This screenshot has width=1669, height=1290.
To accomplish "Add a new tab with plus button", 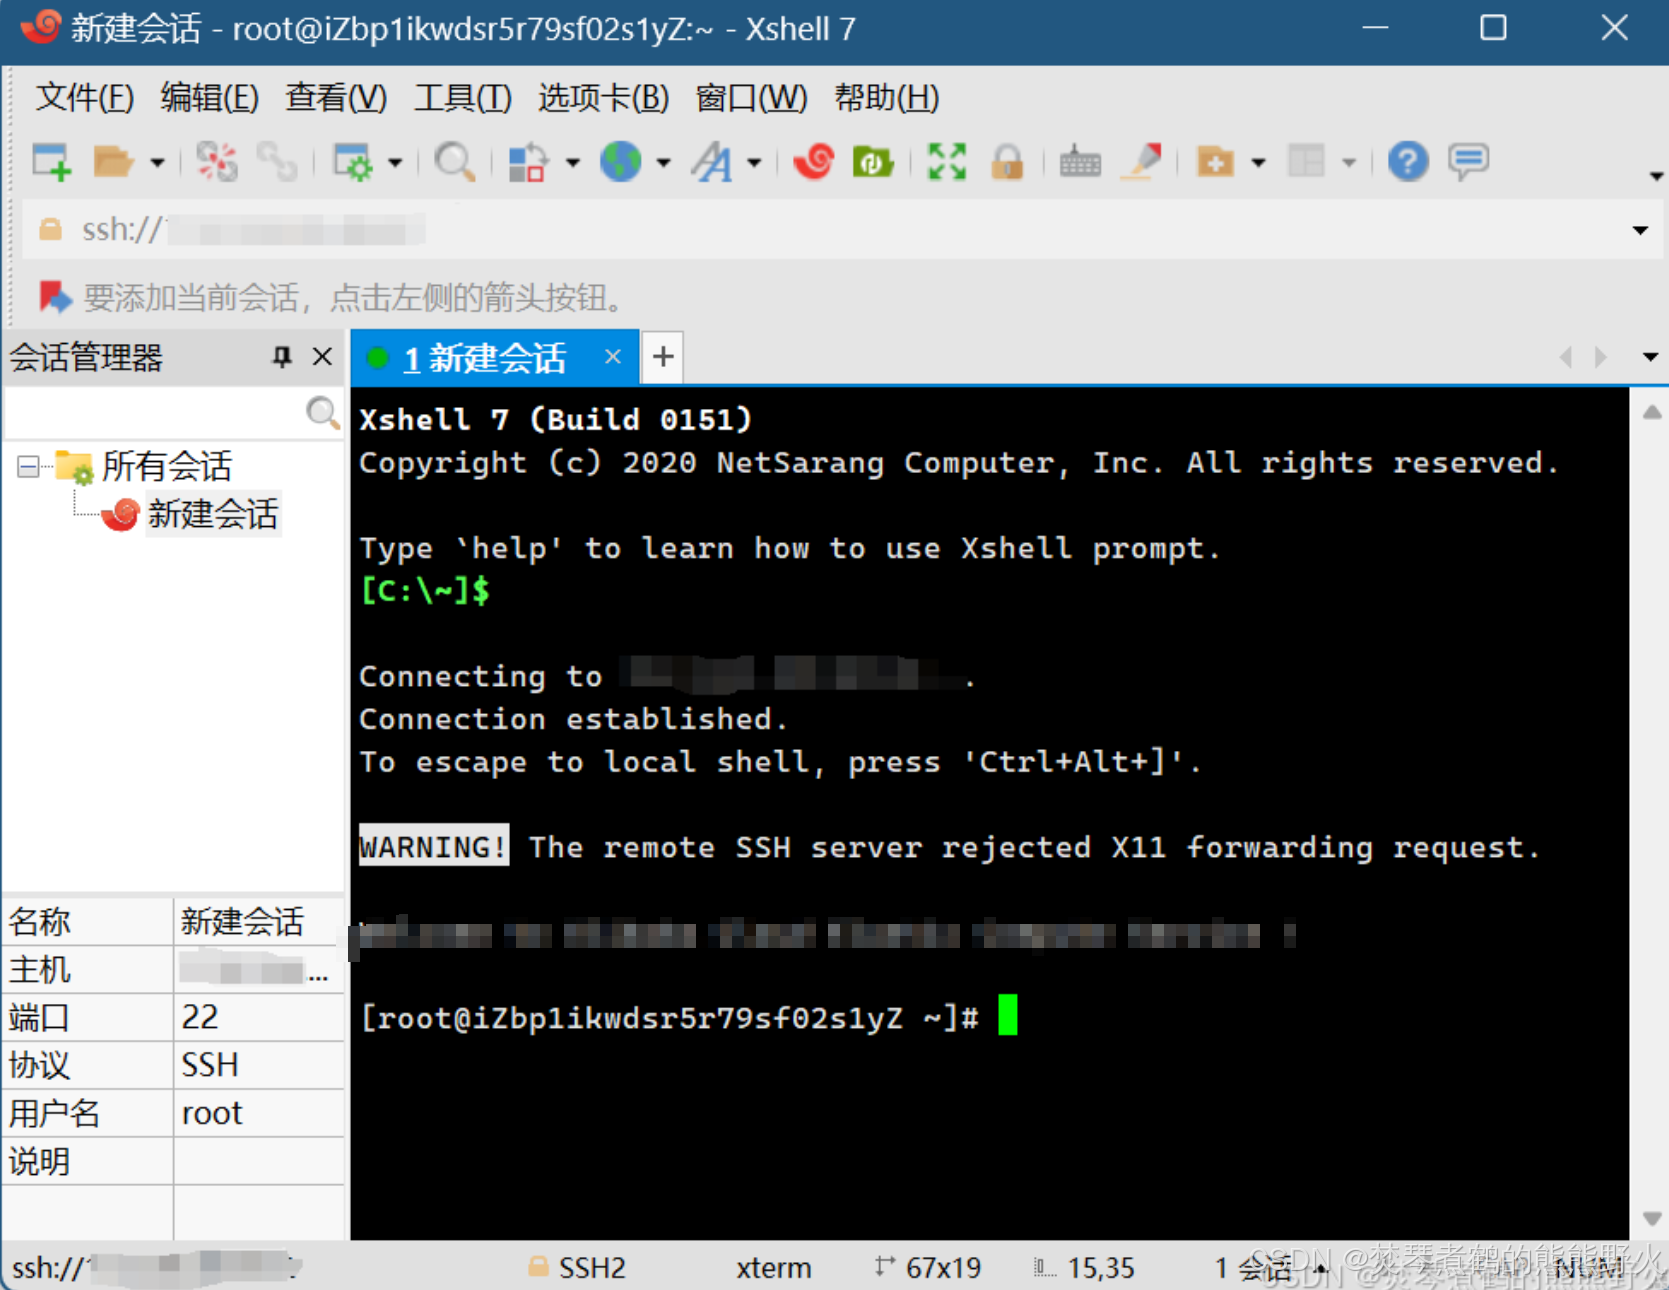I will point(663,357).
